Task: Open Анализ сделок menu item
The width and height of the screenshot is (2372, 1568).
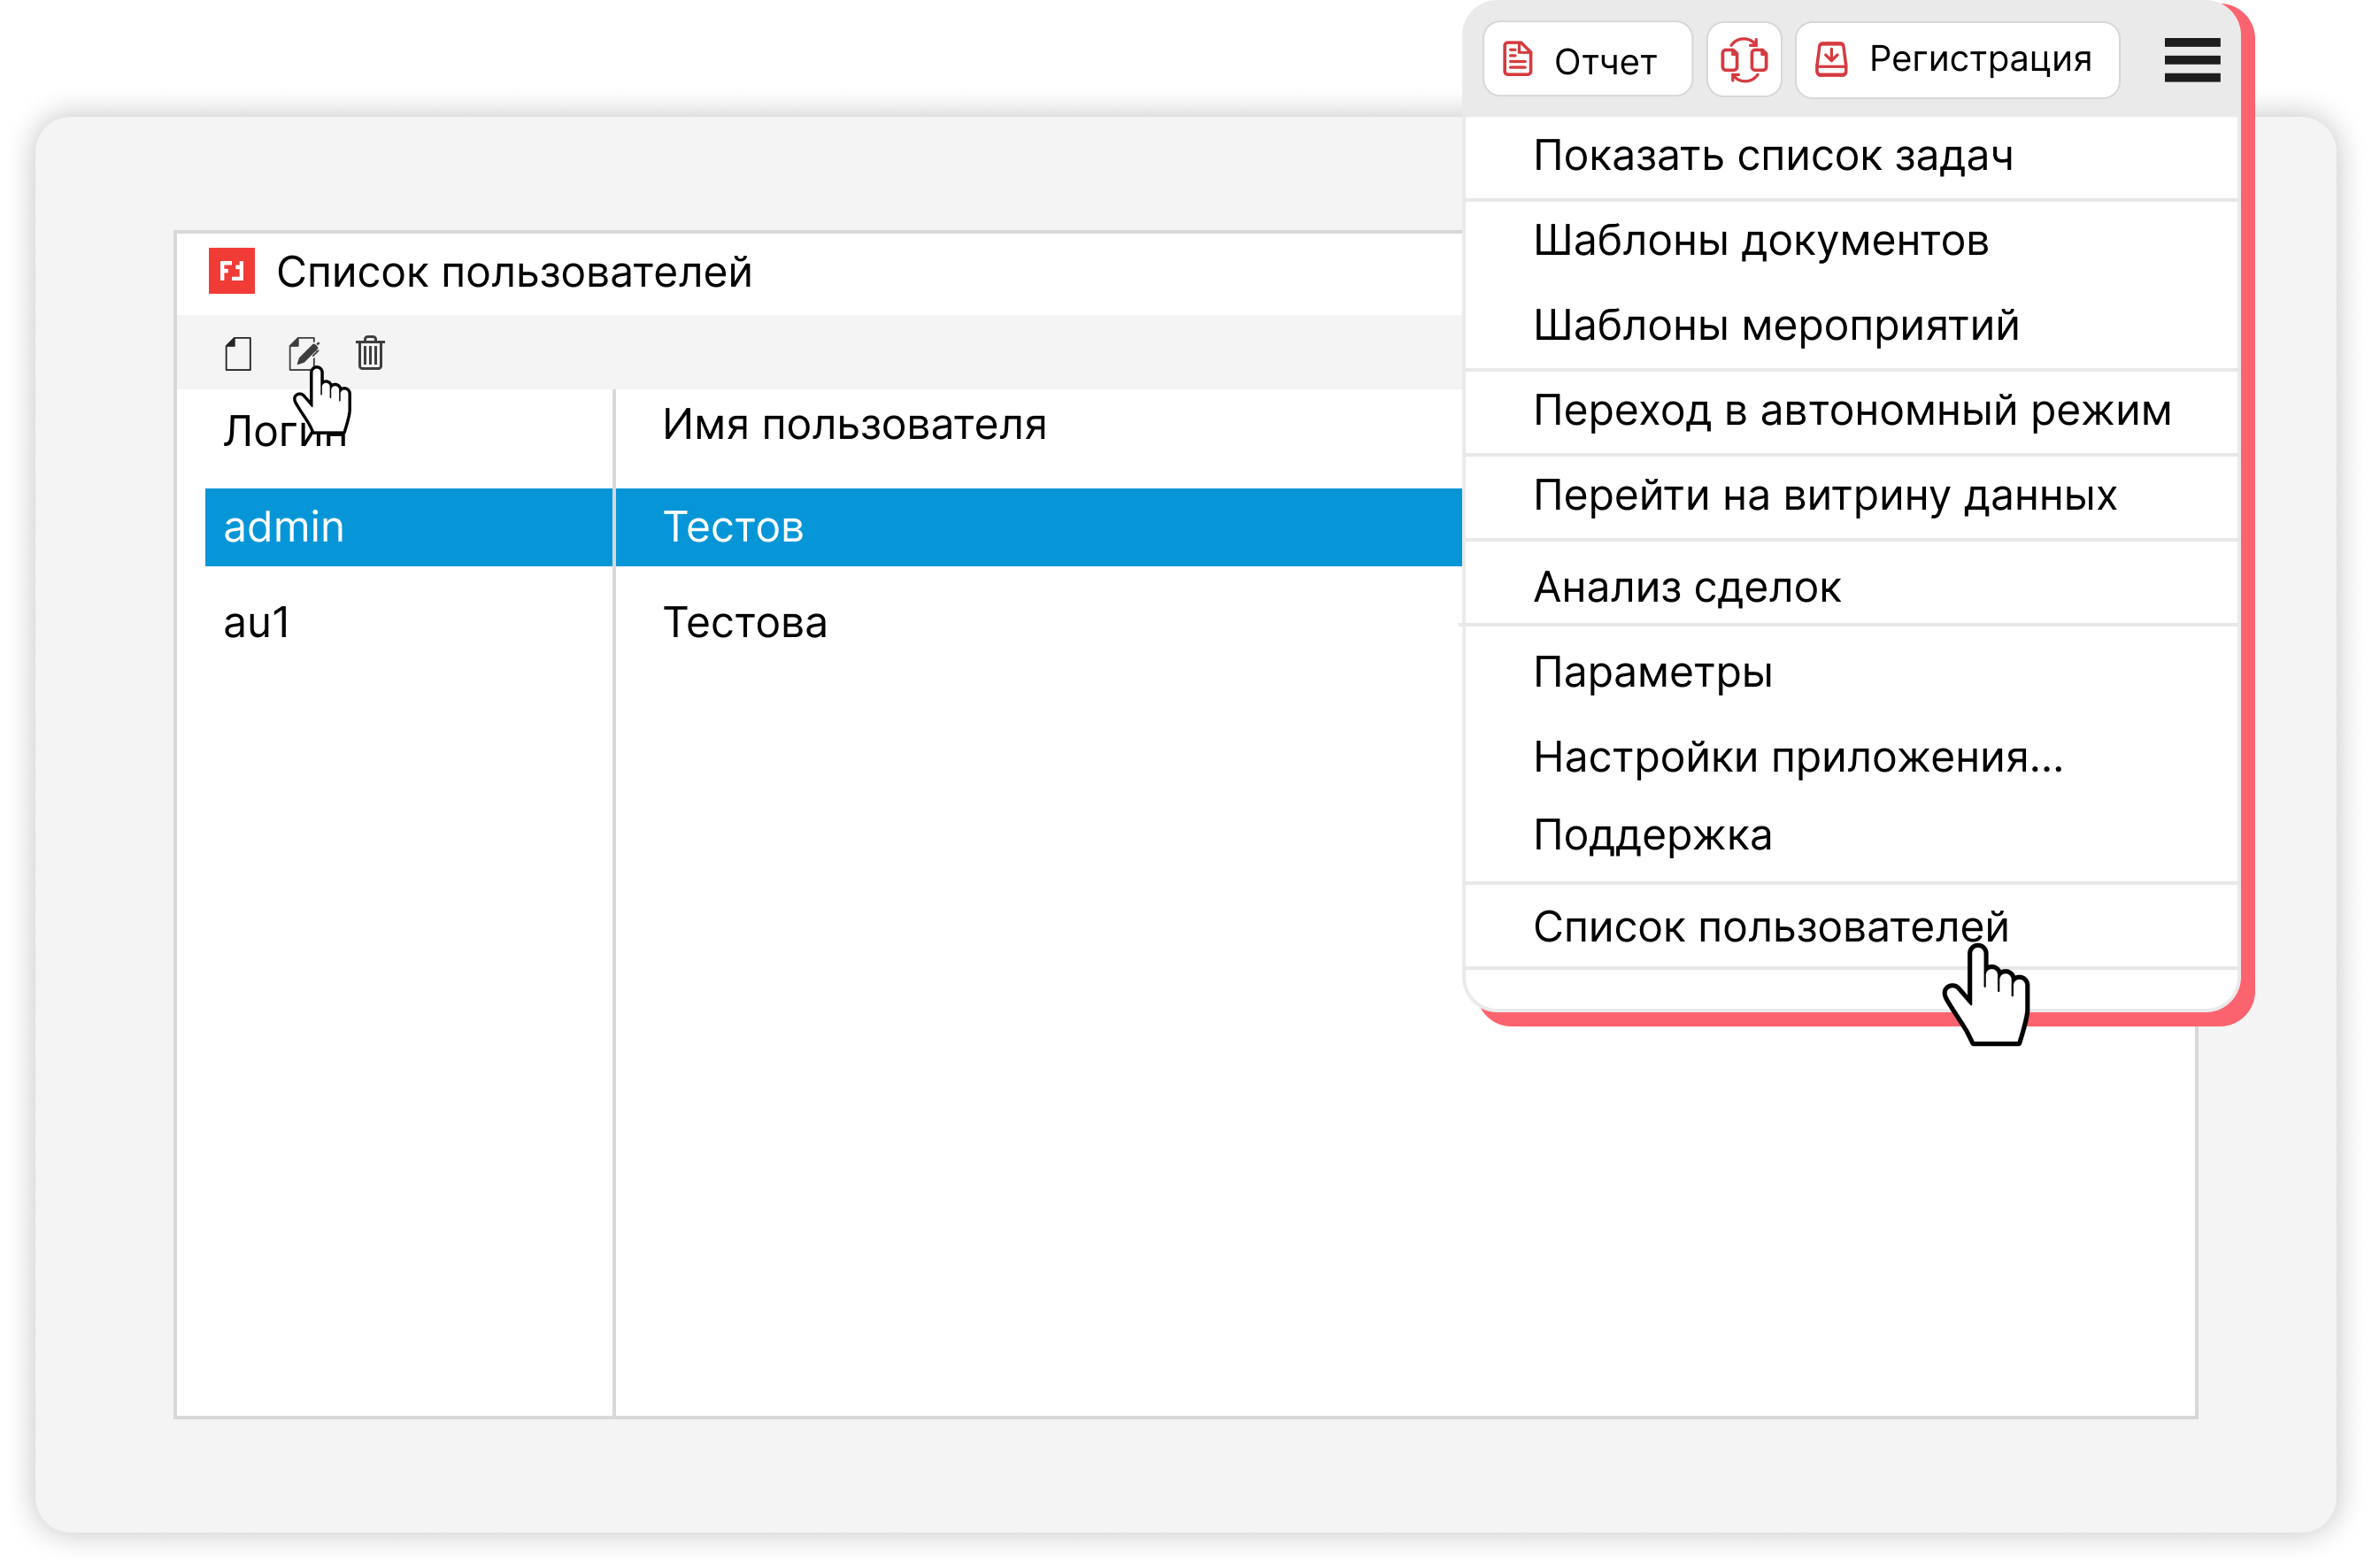Action: (x=1686, y=587)
